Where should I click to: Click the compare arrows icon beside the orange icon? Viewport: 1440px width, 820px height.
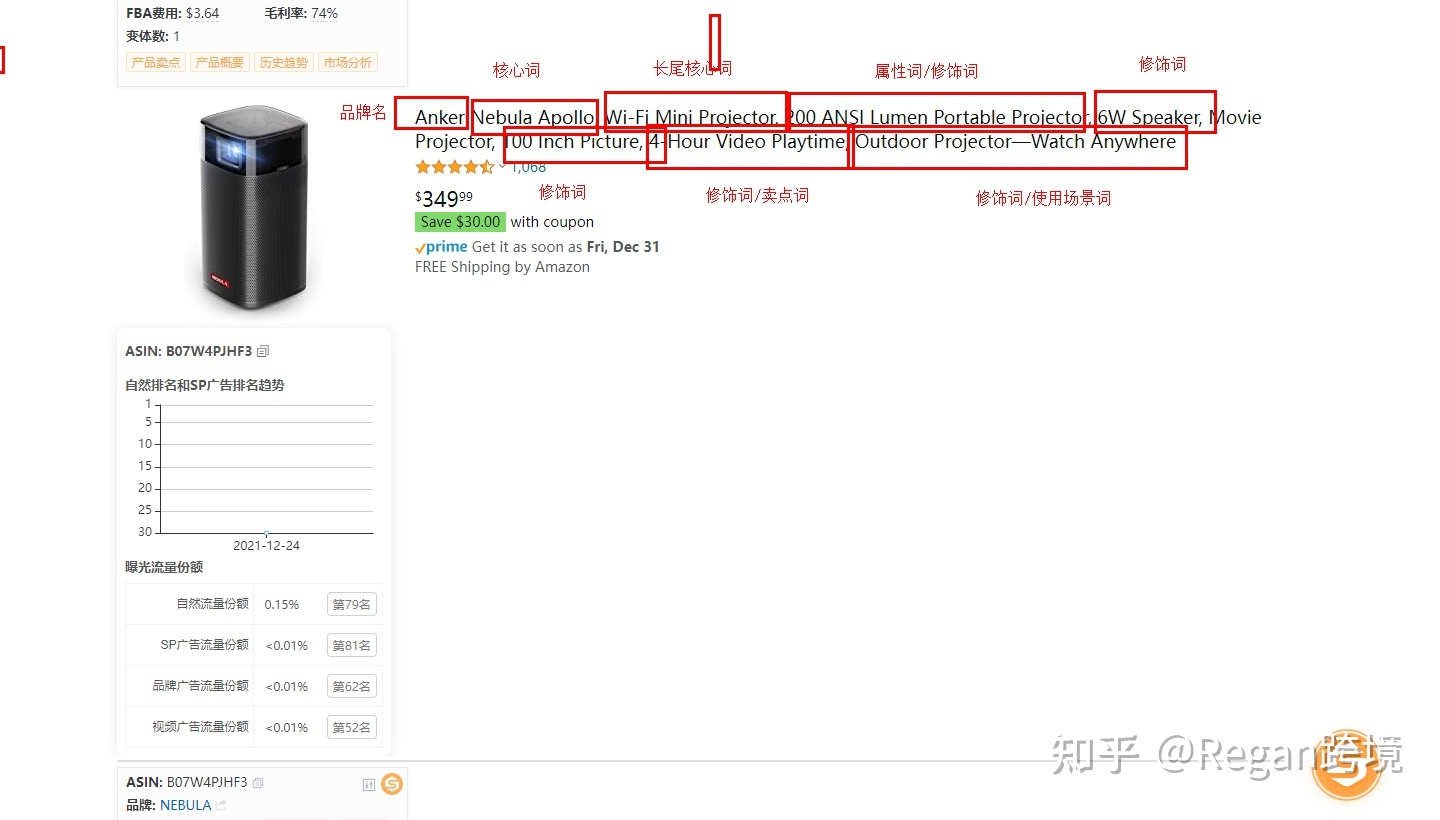[368, 785]
